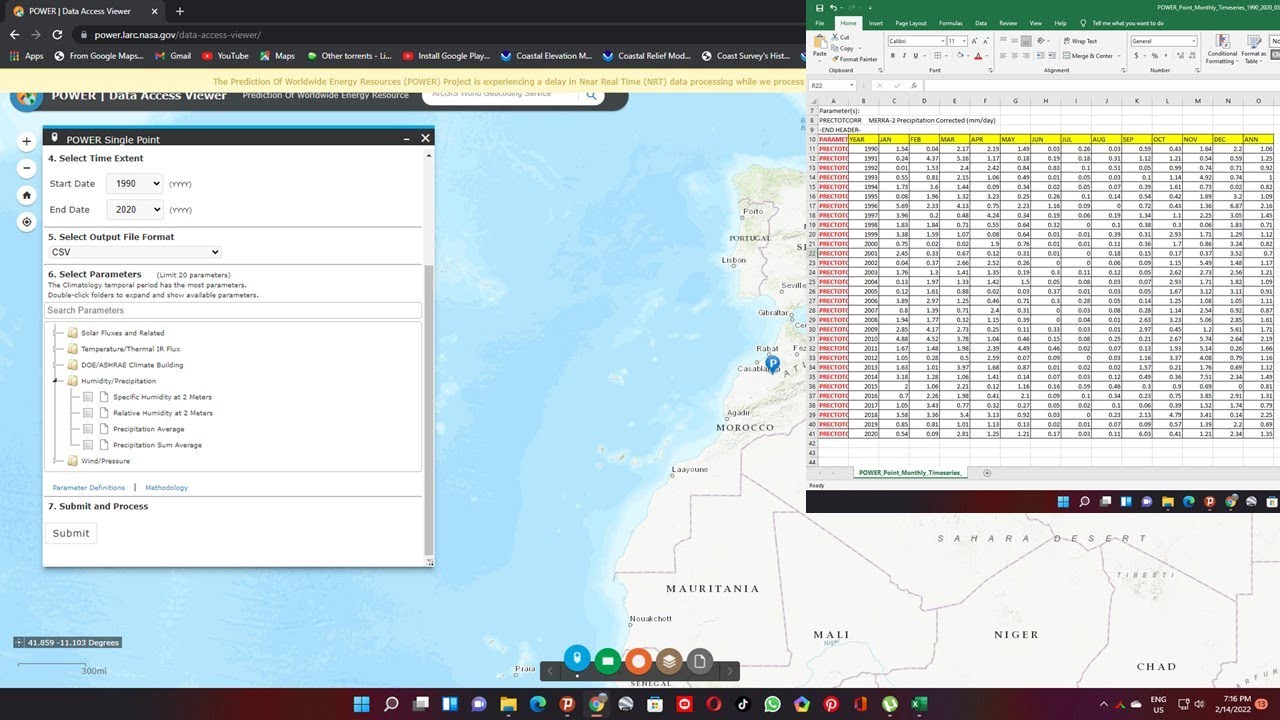Open Excel Name Box R22 dropdown

[x=852, y=86]
